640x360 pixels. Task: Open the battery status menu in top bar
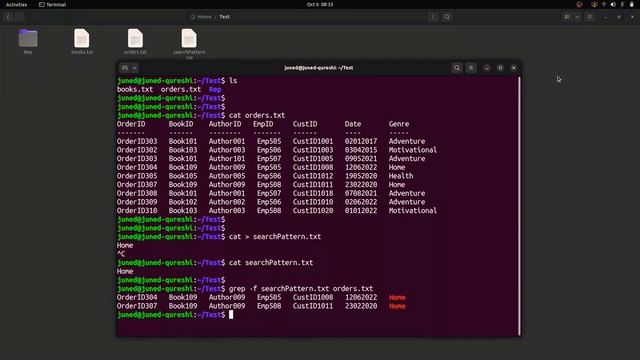(631, 4)
